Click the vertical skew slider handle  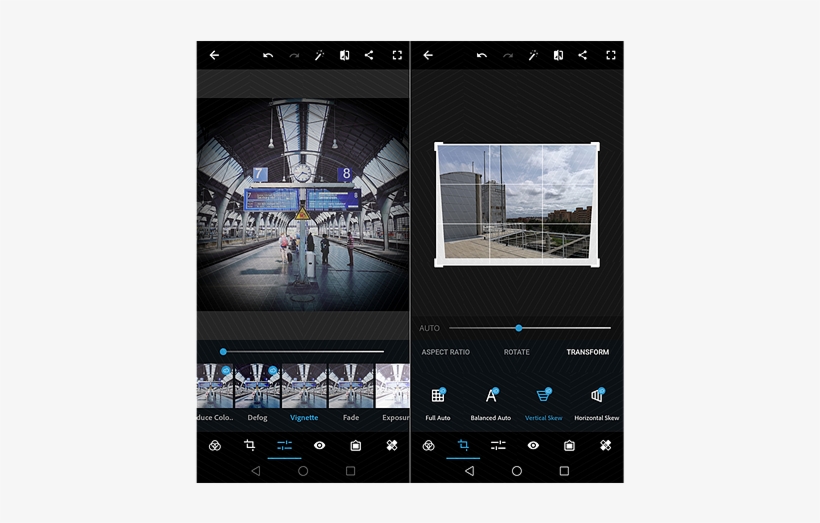pyautogui.click(x=519, y=328)
